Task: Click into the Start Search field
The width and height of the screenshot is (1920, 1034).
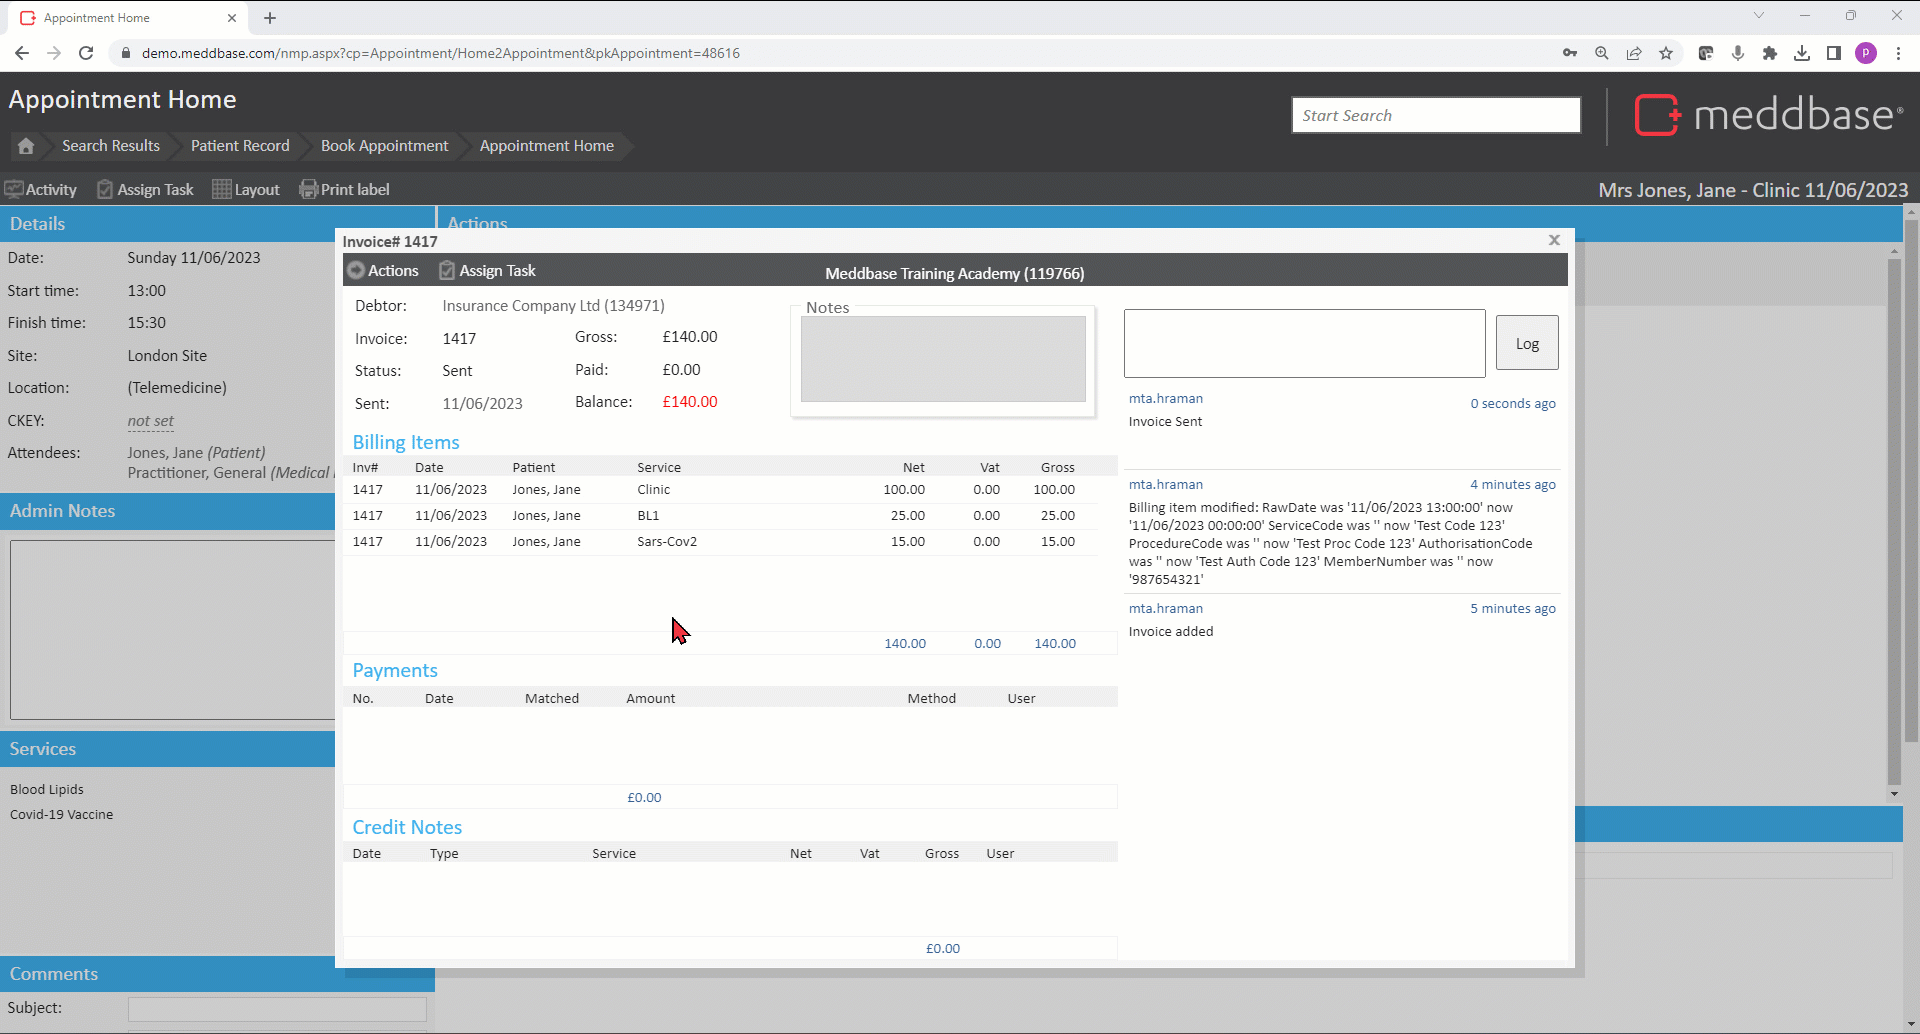Action: coord(1435,115)
